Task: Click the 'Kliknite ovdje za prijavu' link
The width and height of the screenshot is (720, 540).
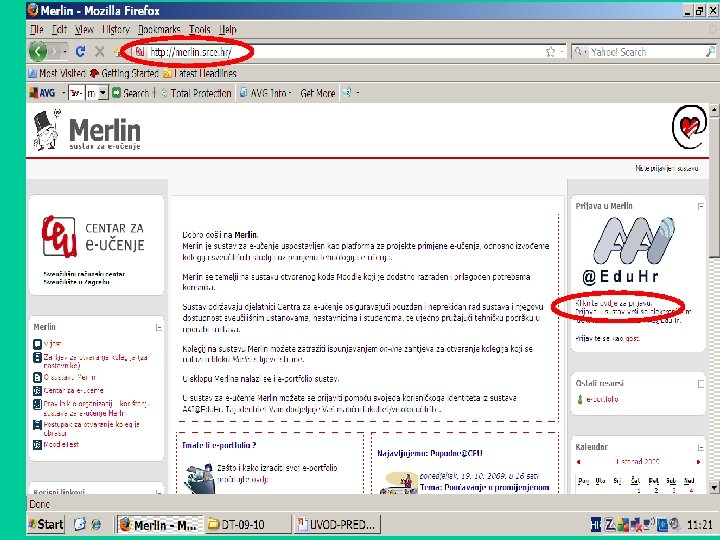Action: 613,304
